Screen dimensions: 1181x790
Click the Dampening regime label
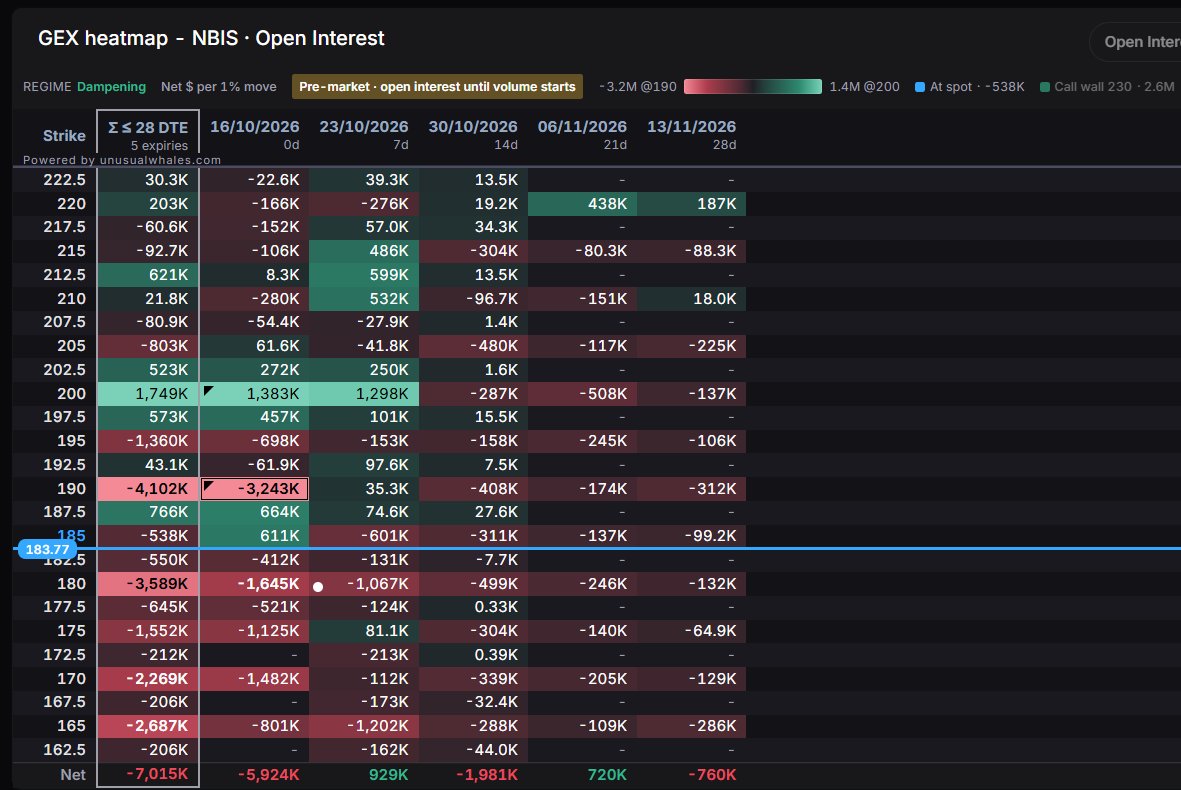coord(111,87)
